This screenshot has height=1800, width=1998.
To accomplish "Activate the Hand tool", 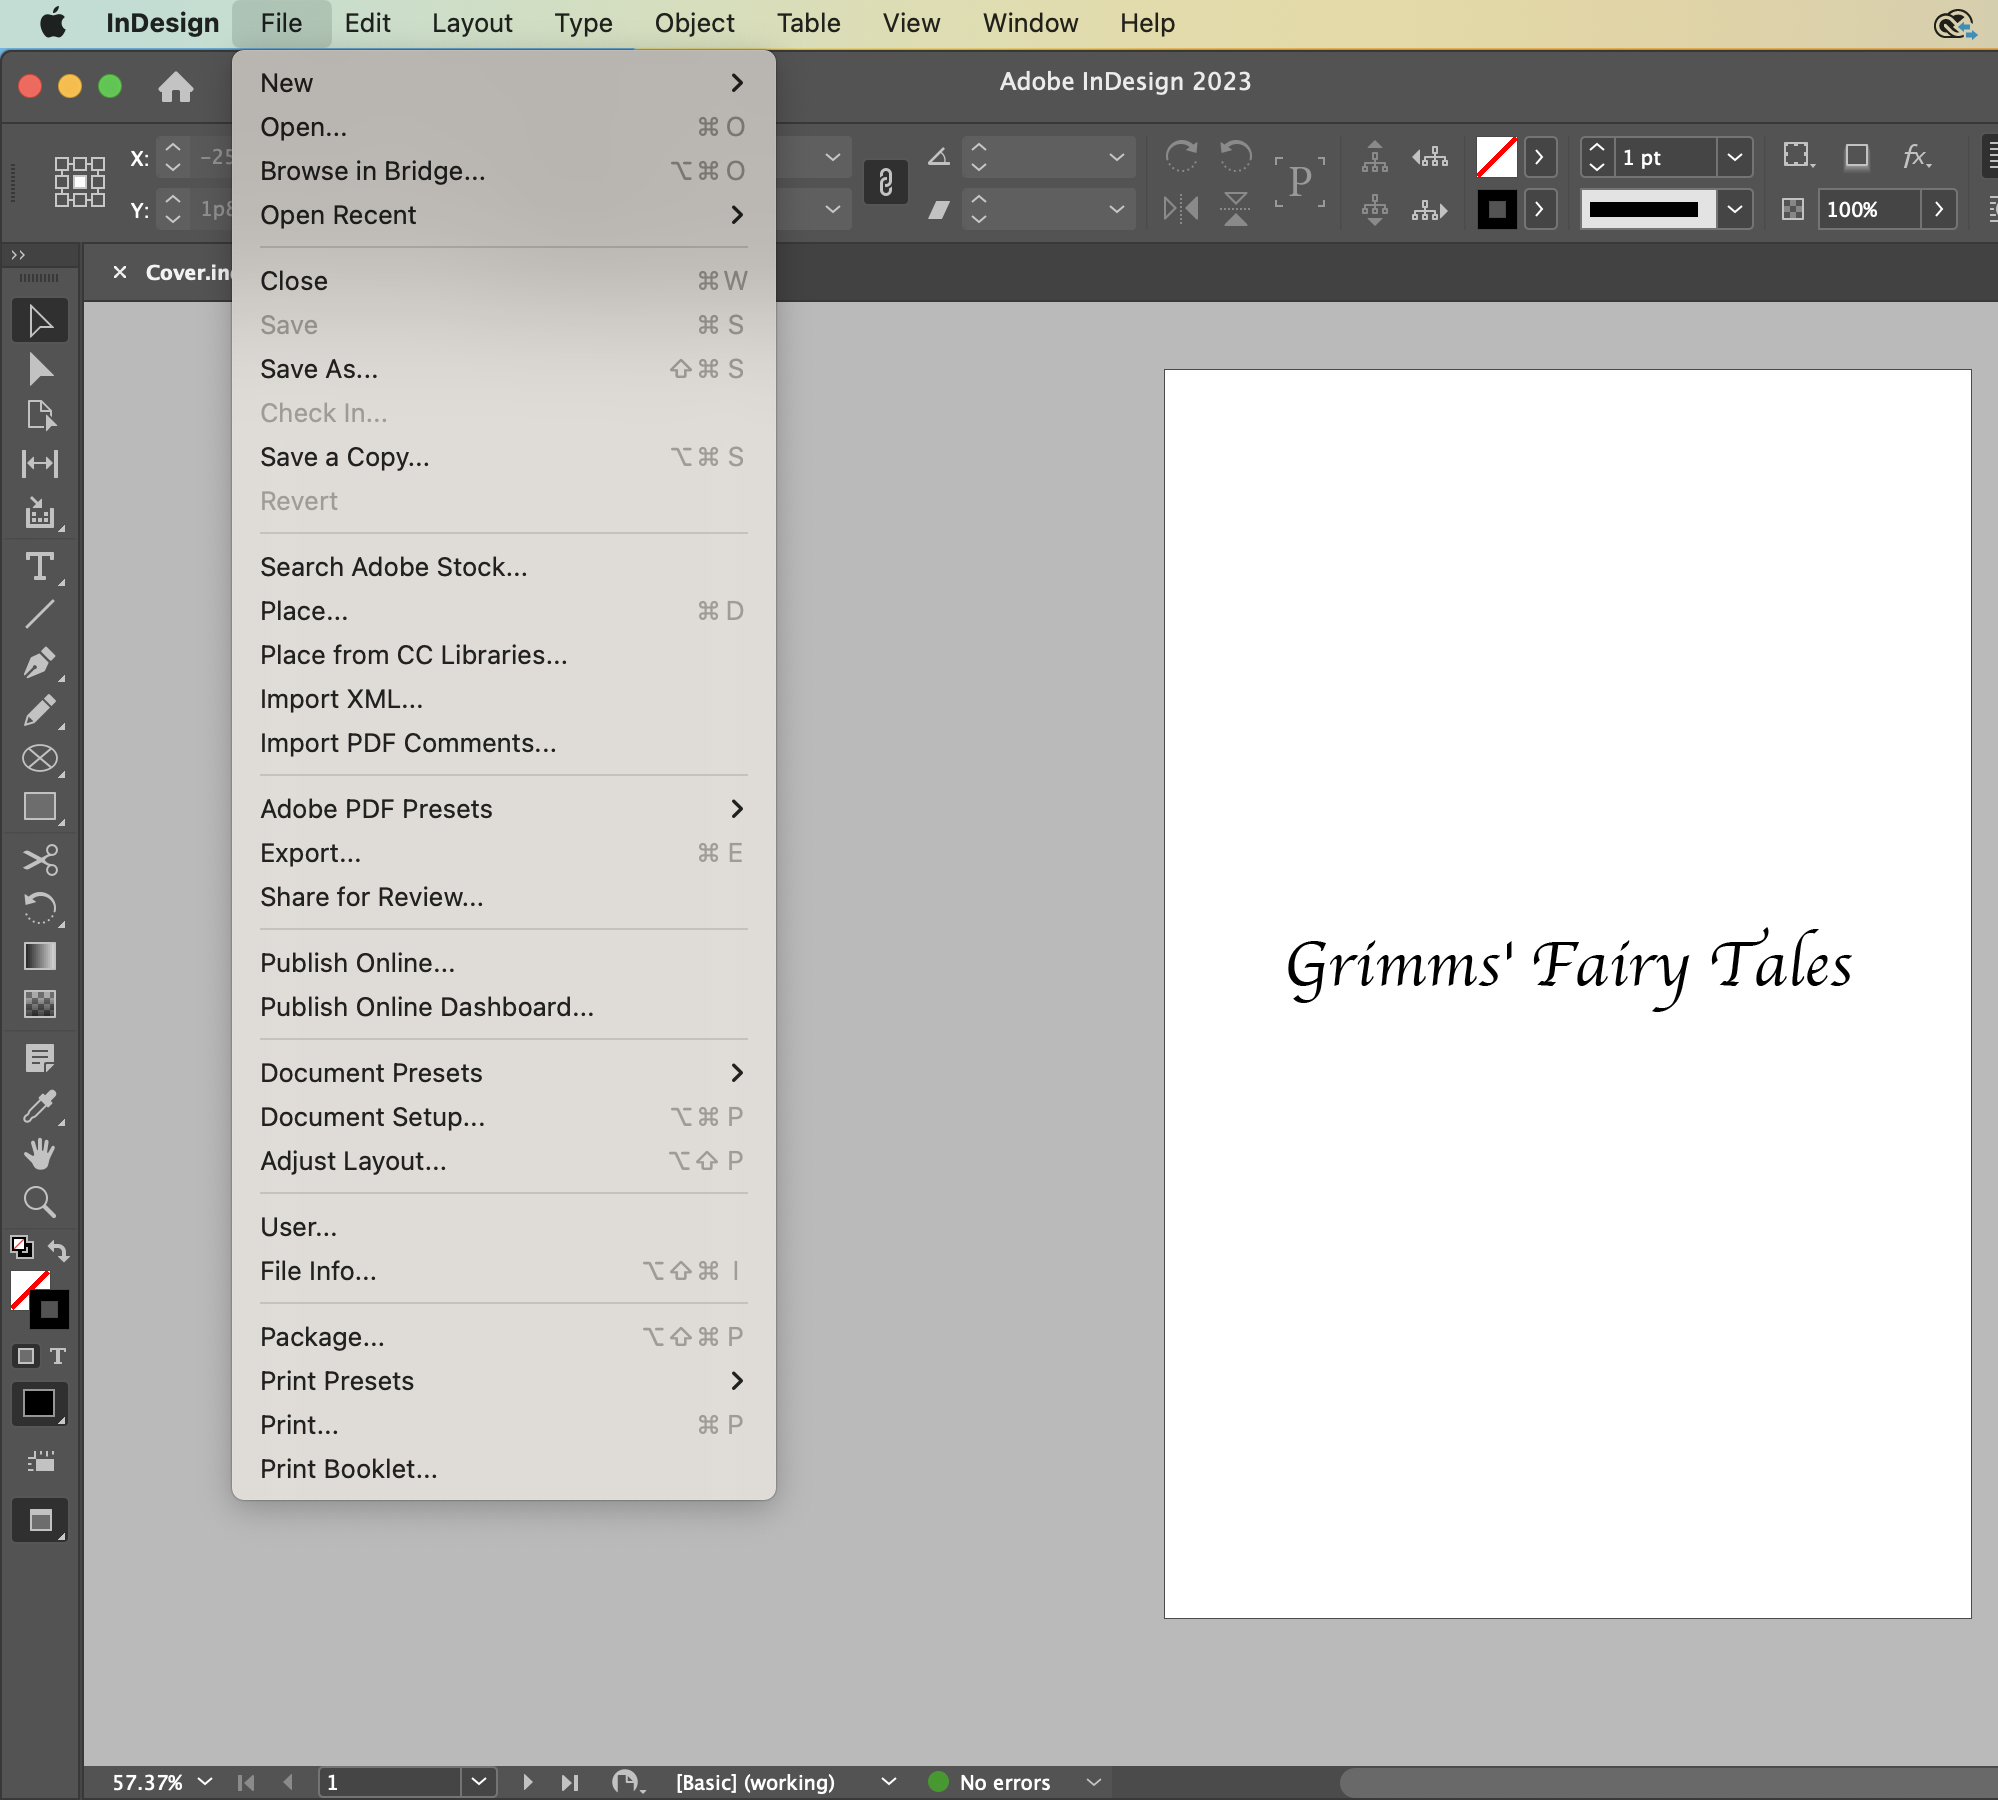I will pyautogui.click(x=40, y=1155).
